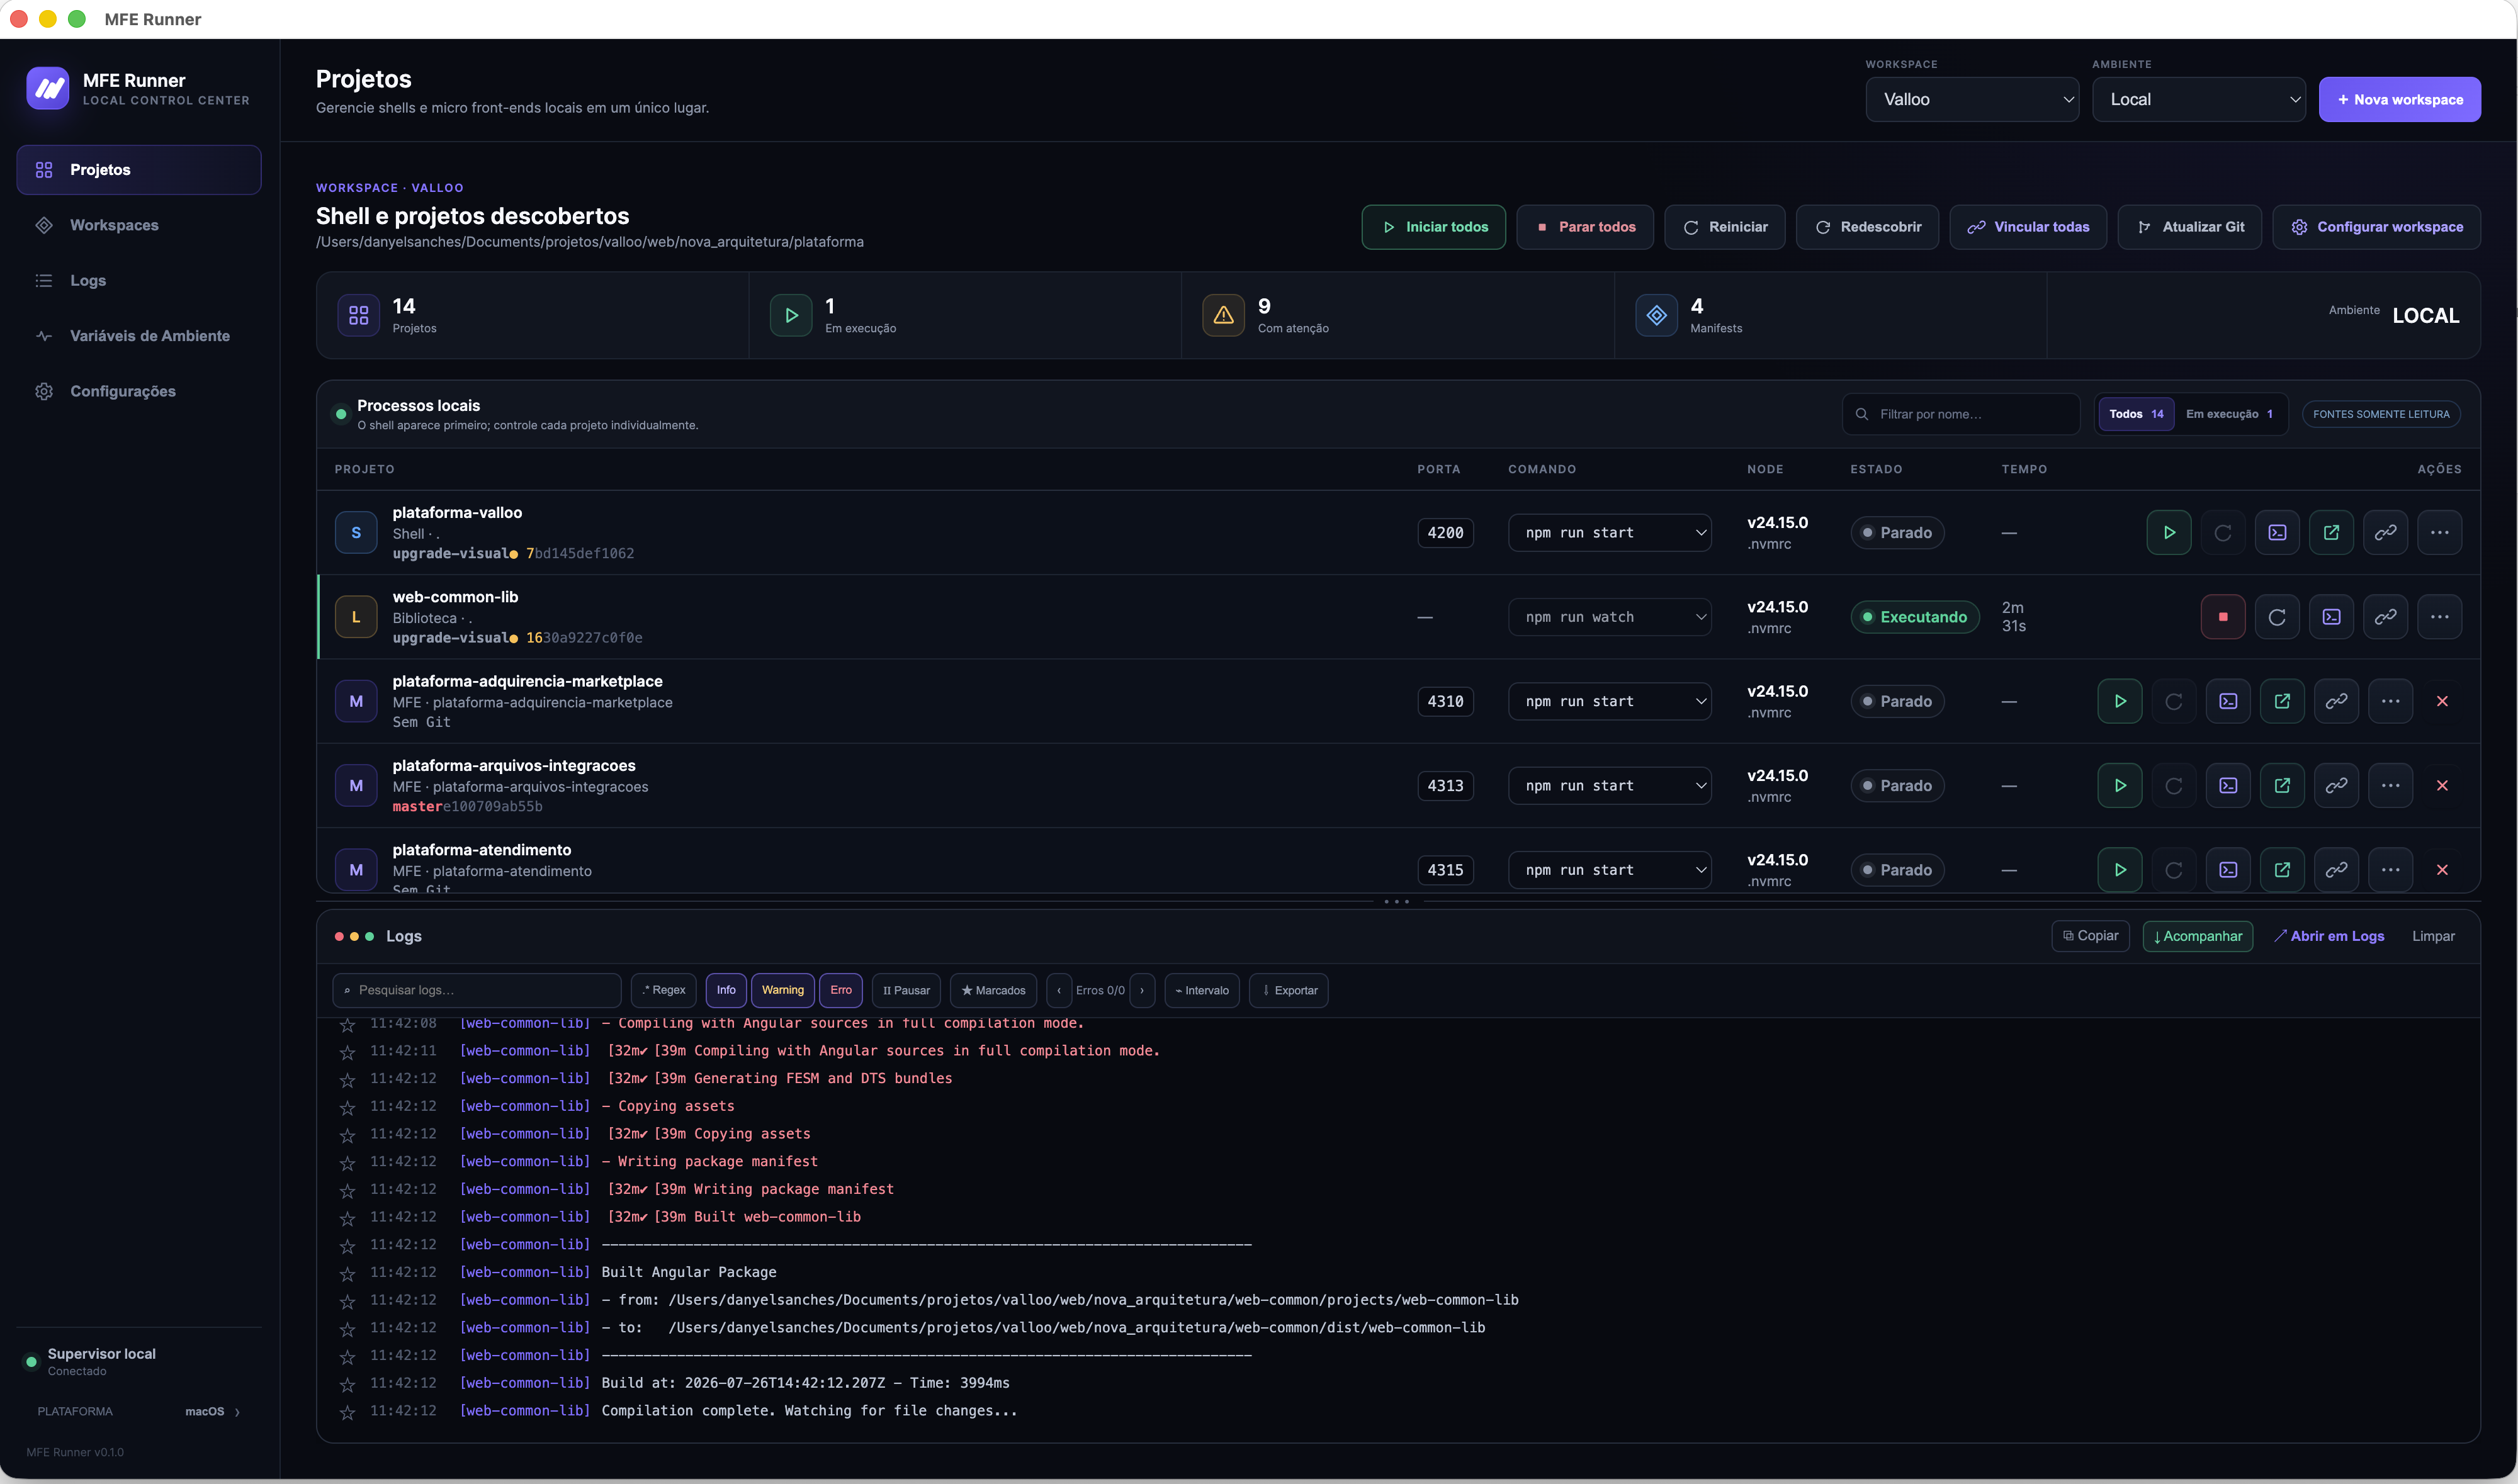Screen dimensions: 2518x1484
Task: Create a Nova workspace
Action: (2399, 99)
